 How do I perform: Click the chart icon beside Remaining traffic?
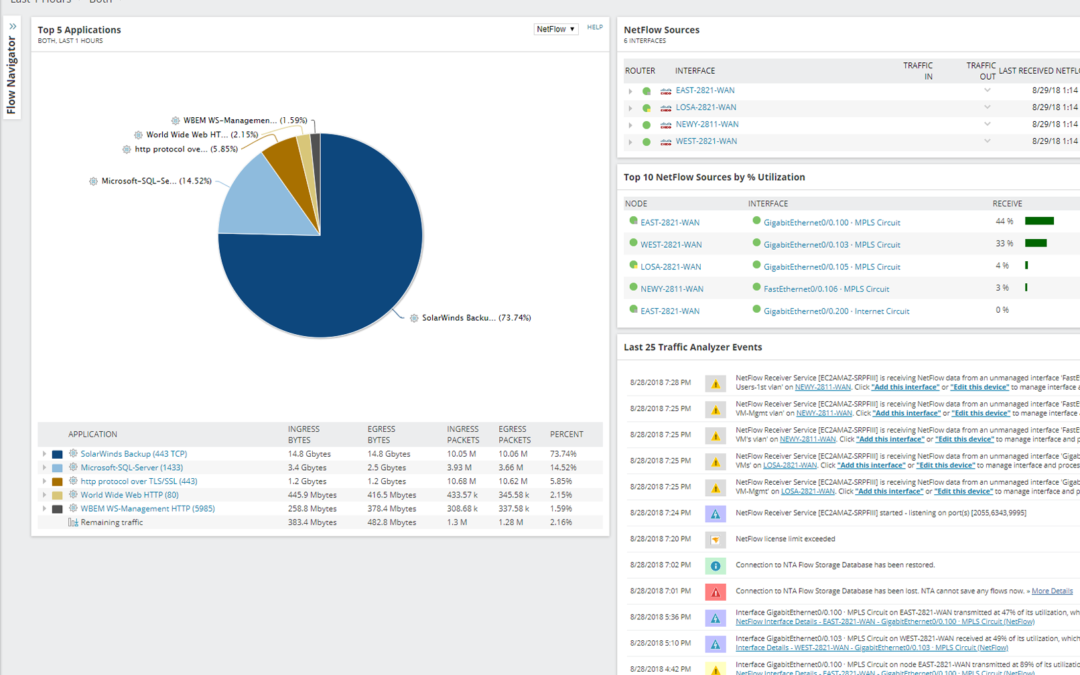pyautogui.click(x=73, y=522)
